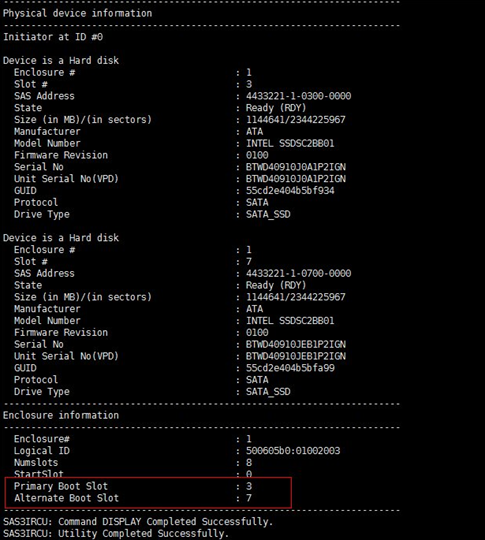This screenshot has height=540, width=485.
Task: Click the first 'Device is a Hard disk' line
Action: pos(61,61)
